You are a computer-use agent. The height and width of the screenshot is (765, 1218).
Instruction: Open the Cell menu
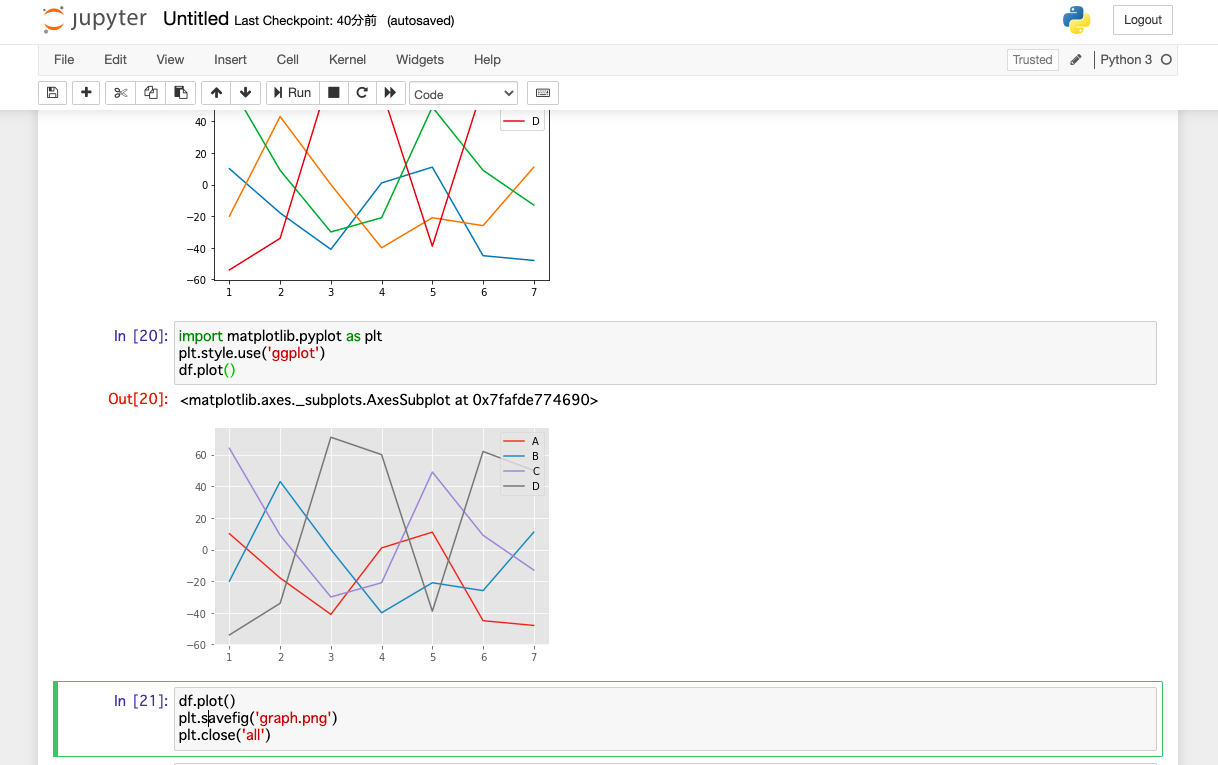[x=287, y=60]
